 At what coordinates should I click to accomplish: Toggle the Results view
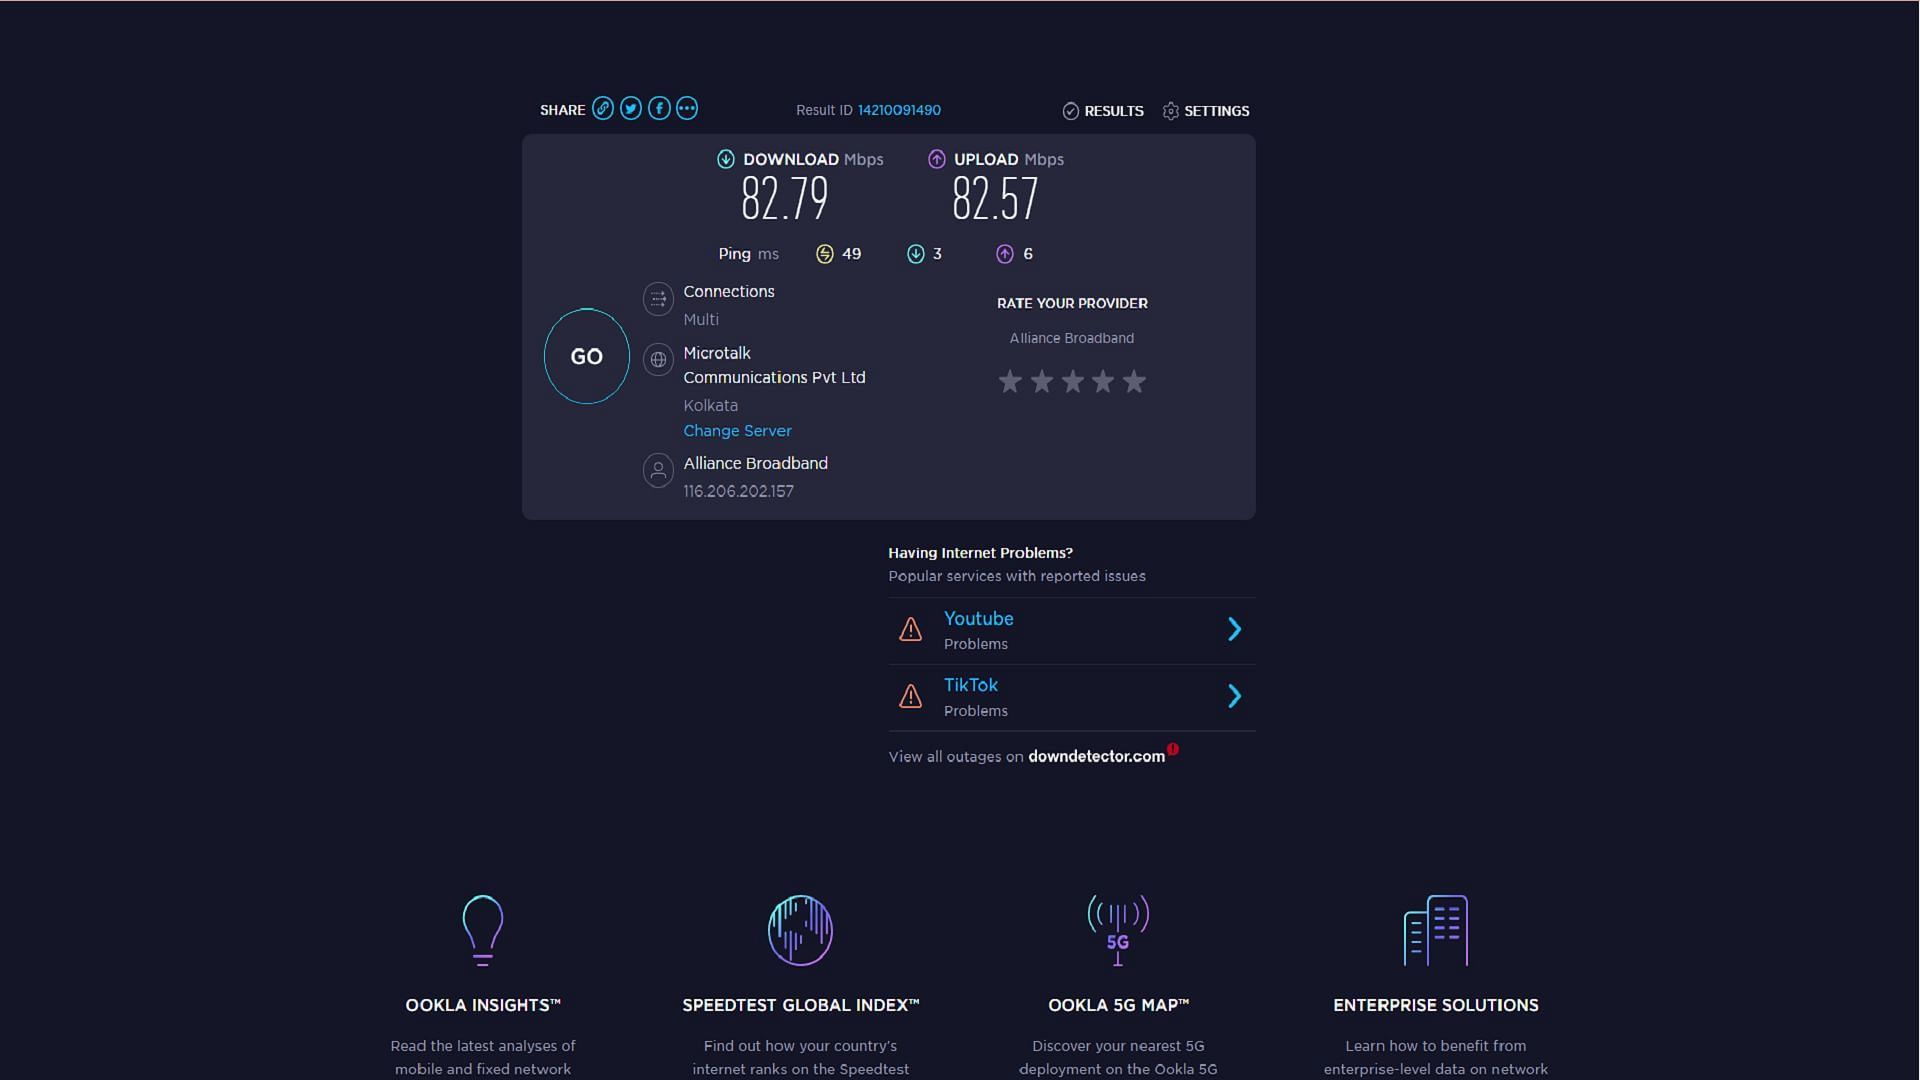coord(1102,111)
